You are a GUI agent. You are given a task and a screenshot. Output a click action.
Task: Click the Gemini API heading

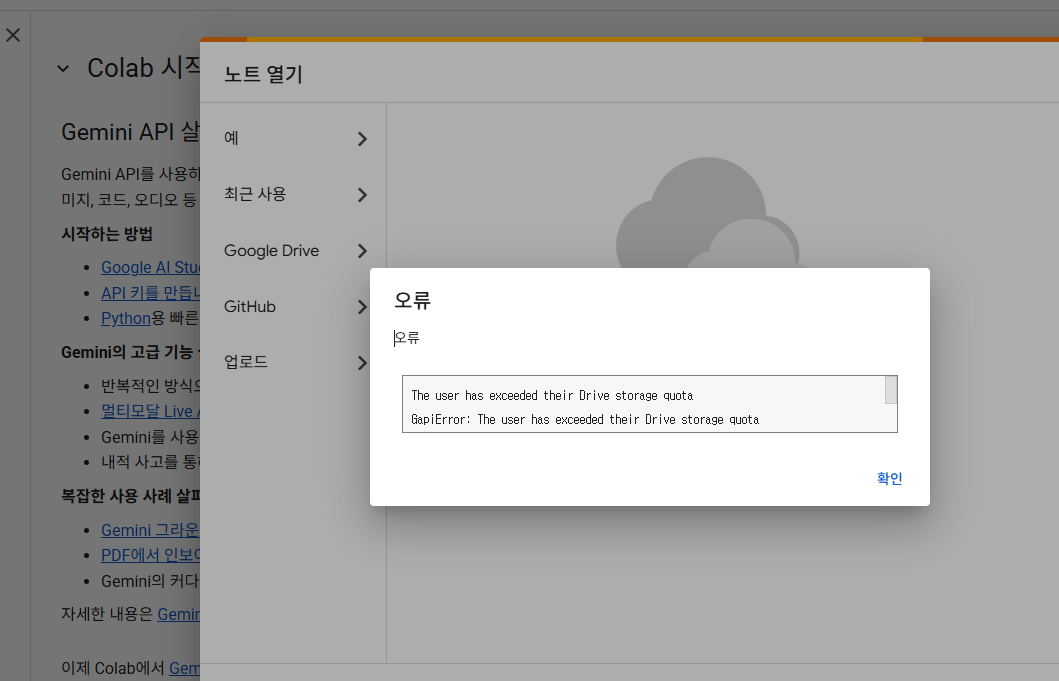130,132
